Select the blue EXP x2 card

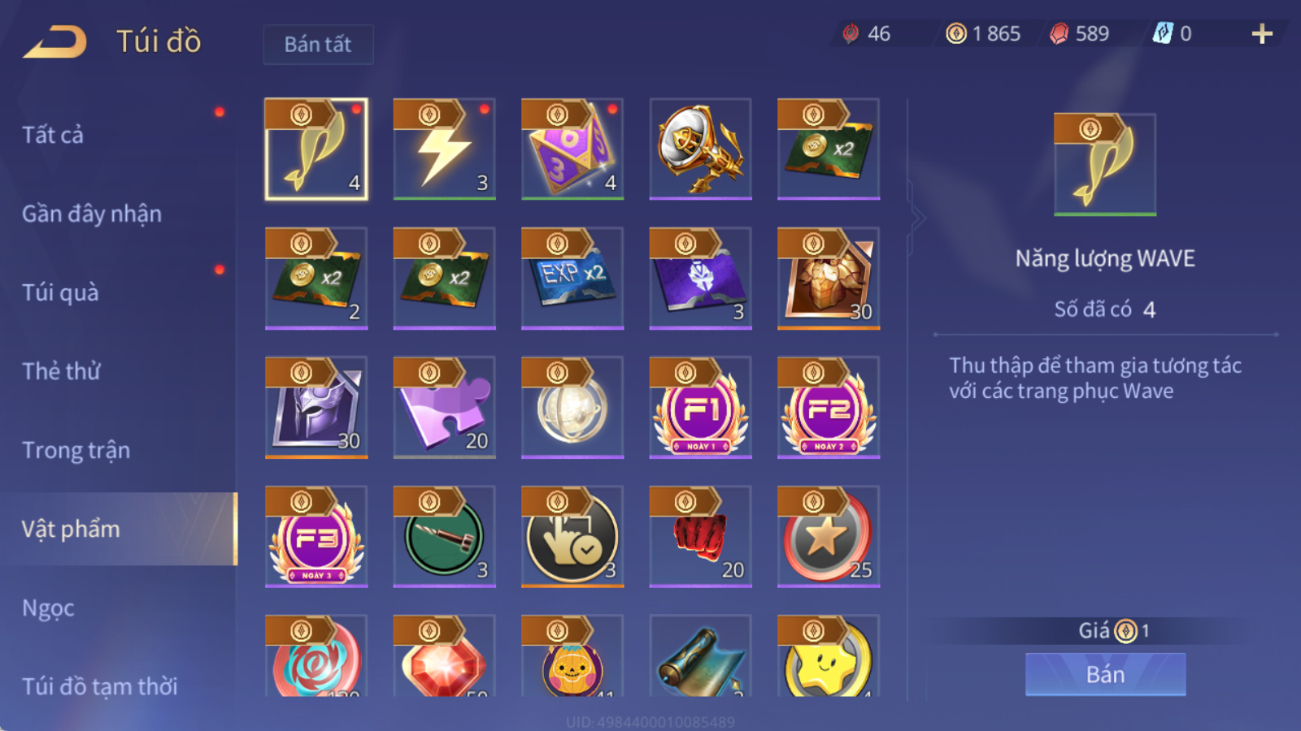click(572, 278)
